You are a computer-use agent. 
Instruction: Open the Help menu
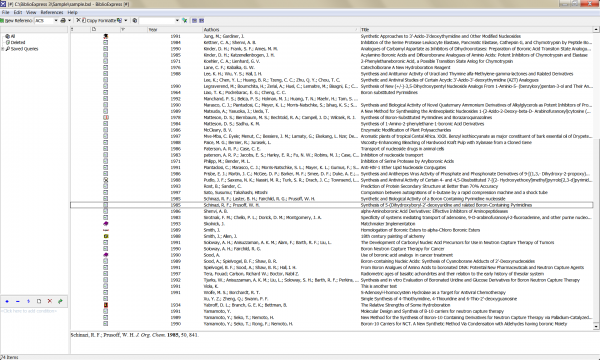click(x=72, y=12)
